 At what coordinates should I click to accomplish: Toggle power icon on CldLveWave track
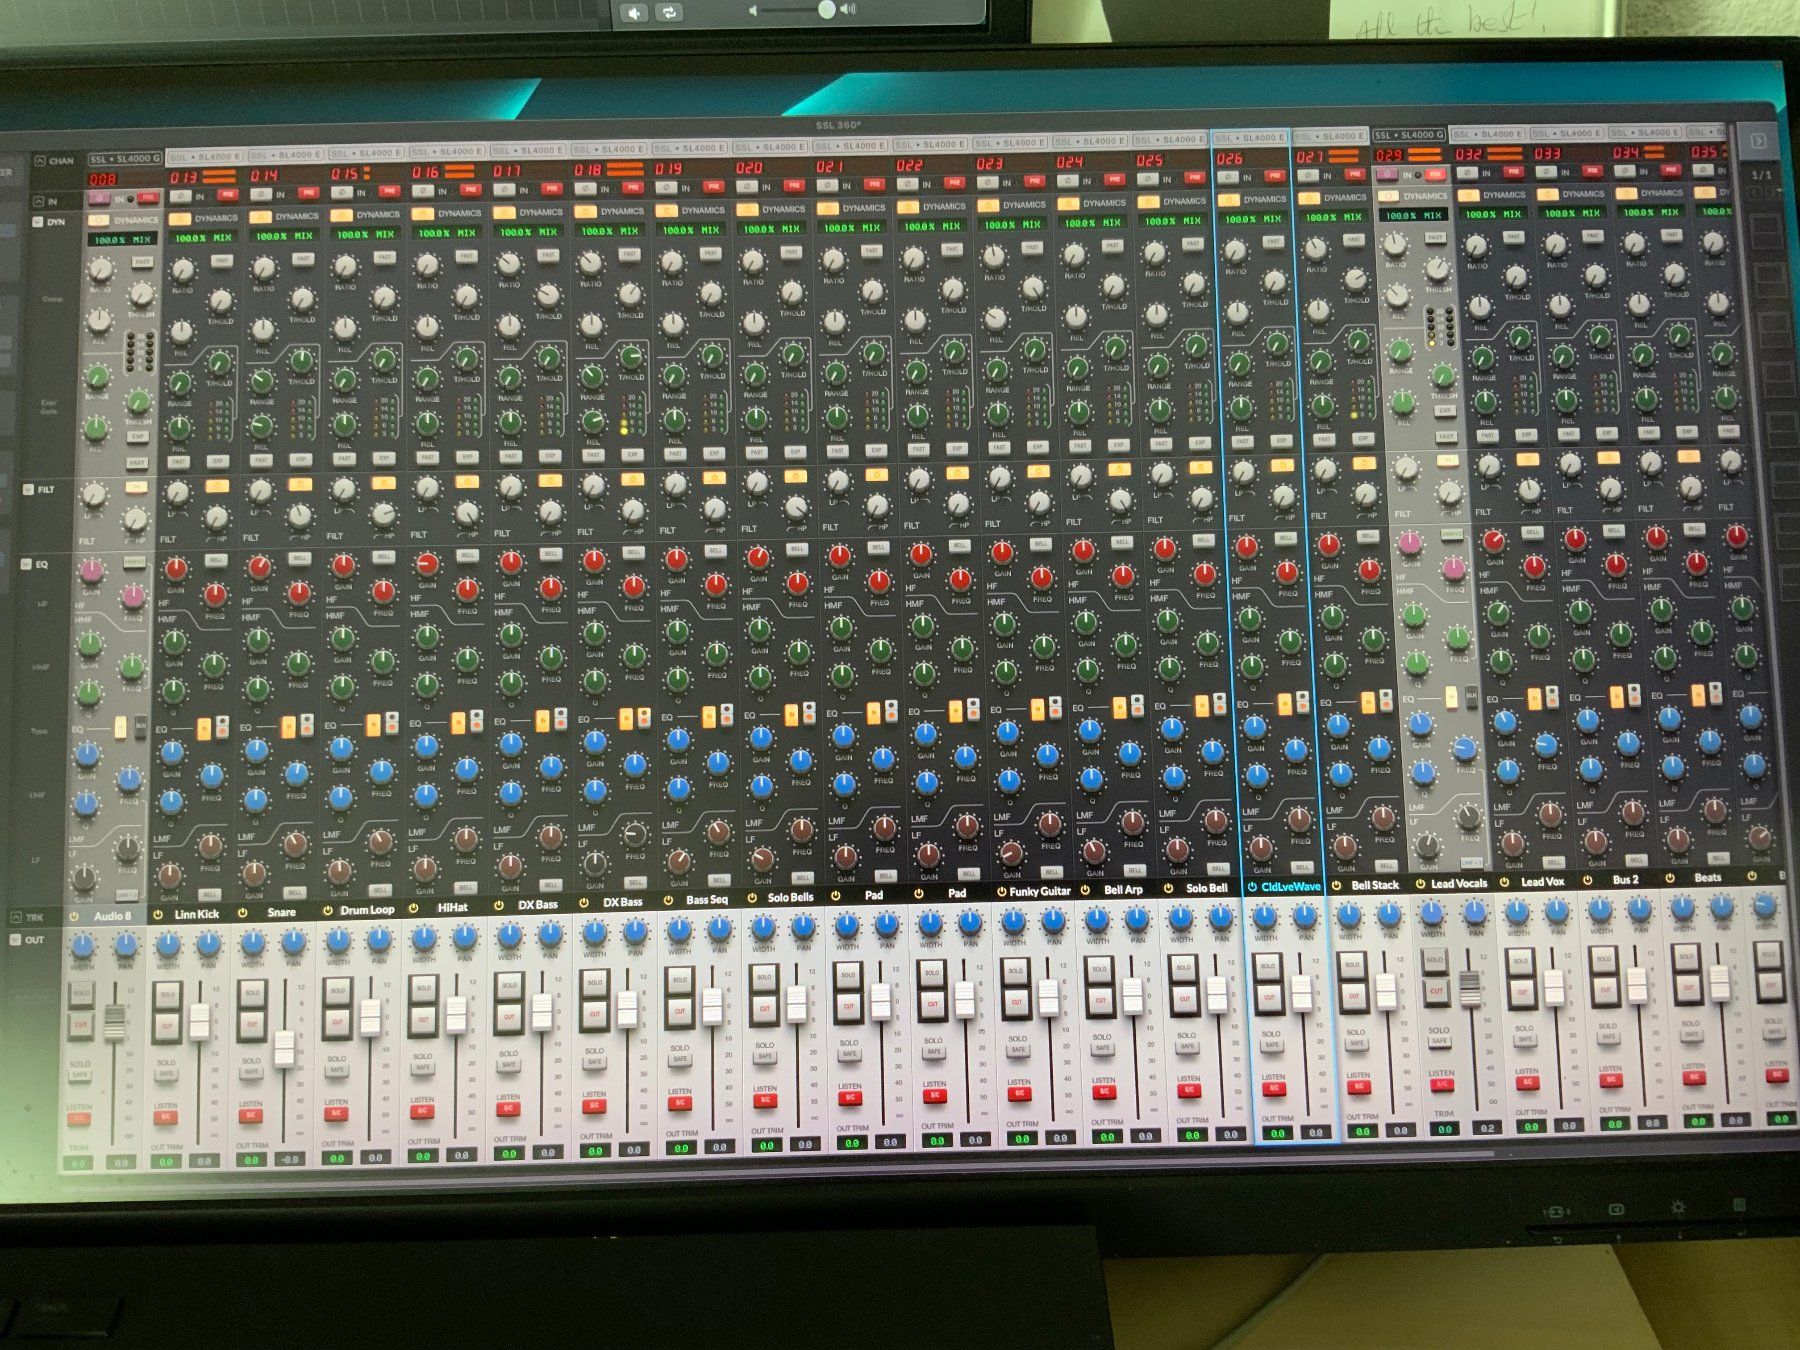click(1252, 886)
